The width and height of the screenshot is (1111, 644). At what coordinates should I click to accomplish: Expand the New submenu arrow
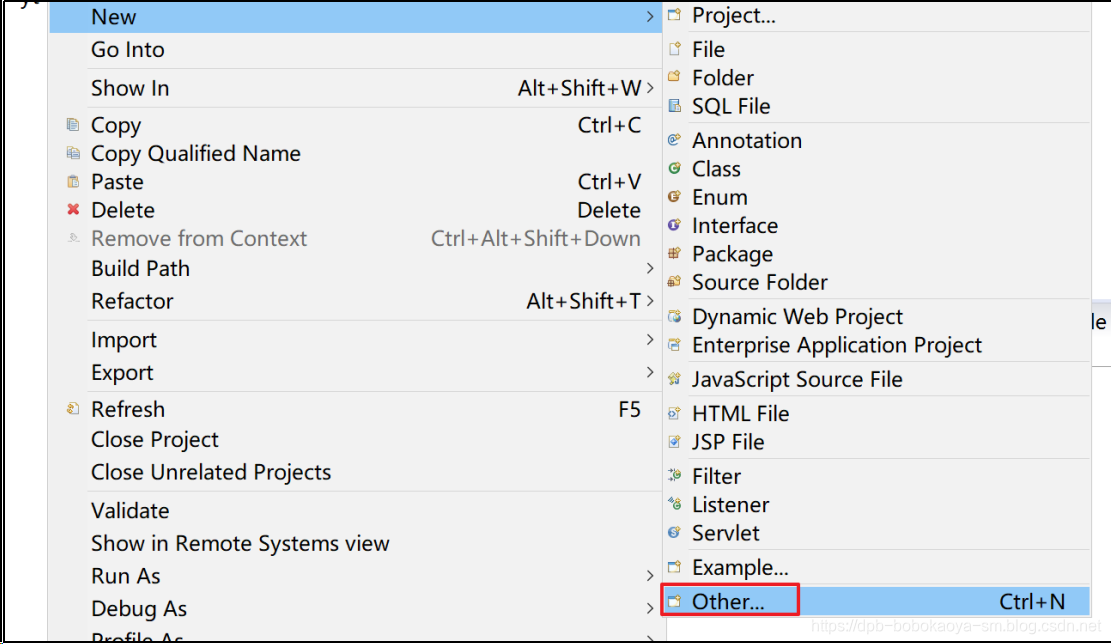650,16
